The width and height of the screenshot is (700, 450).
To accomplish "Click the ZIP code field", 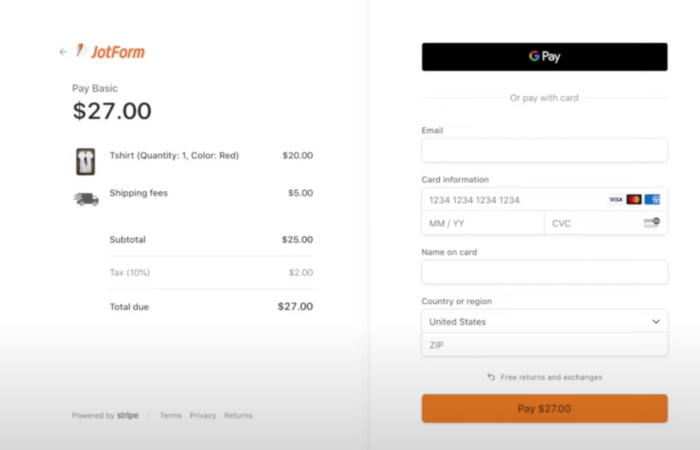I will coord(544,345).
